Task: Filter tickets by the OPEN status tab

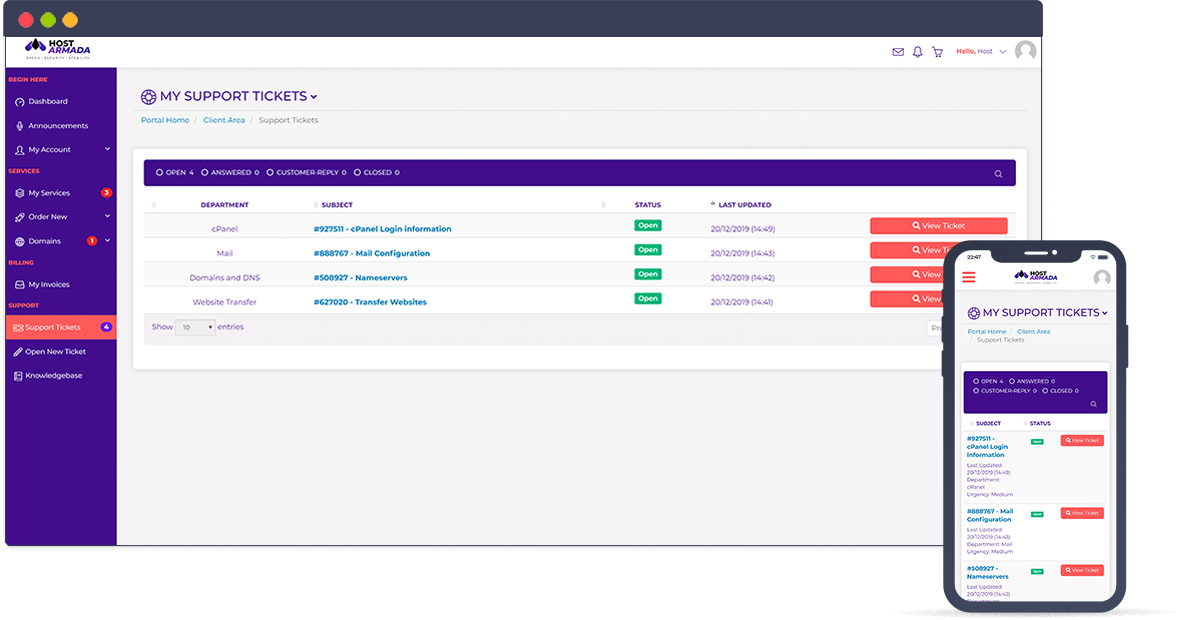Action: click(176, 172)
